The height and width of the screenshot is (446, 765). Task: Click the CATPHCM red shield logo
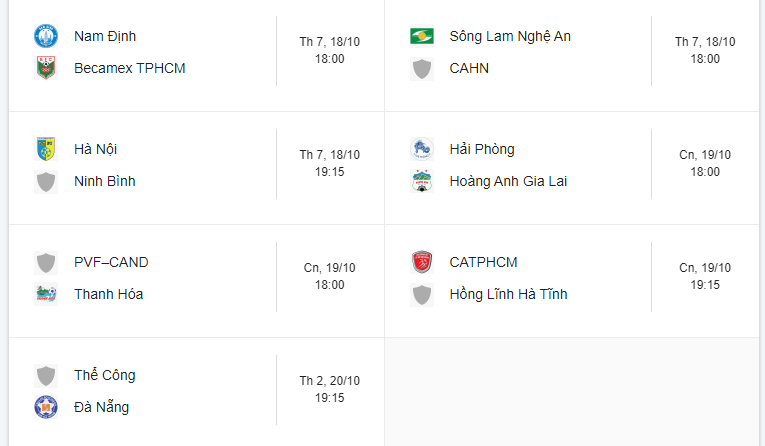click(x=421, y=263)
